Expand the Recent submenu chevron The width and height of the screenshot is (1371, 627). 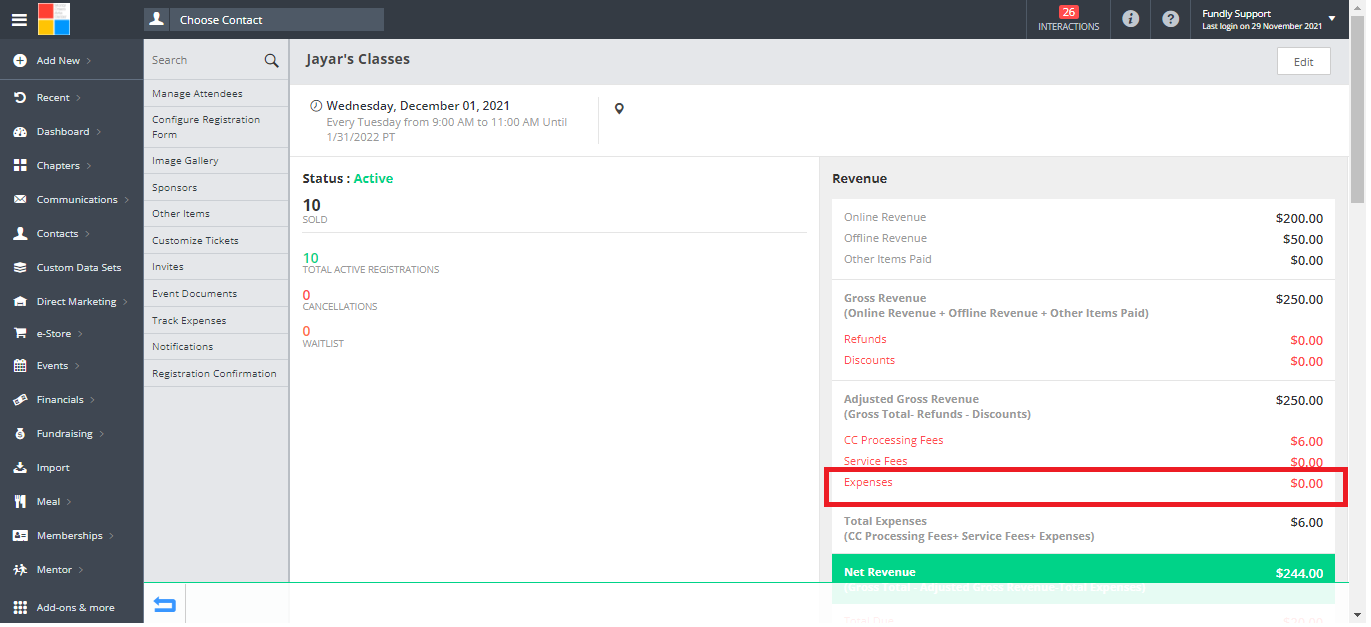(78, 98)
